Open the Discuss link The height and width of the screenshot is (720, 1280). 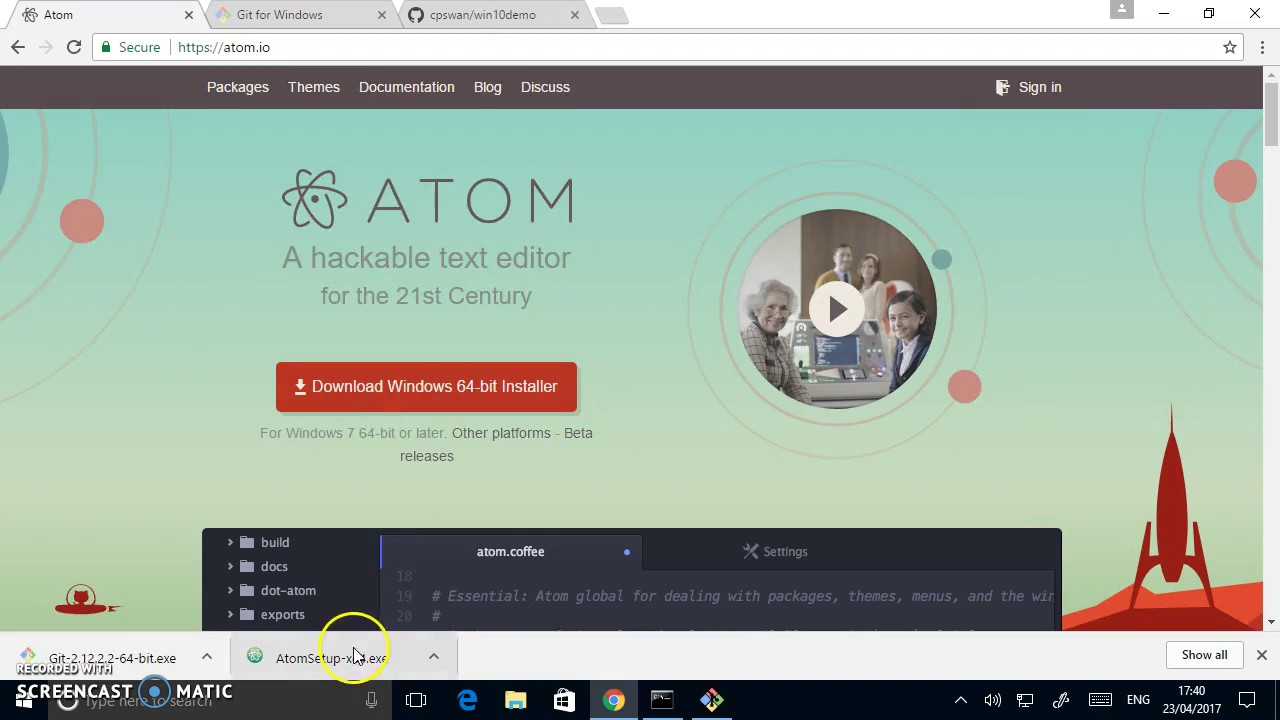[545, 87]
